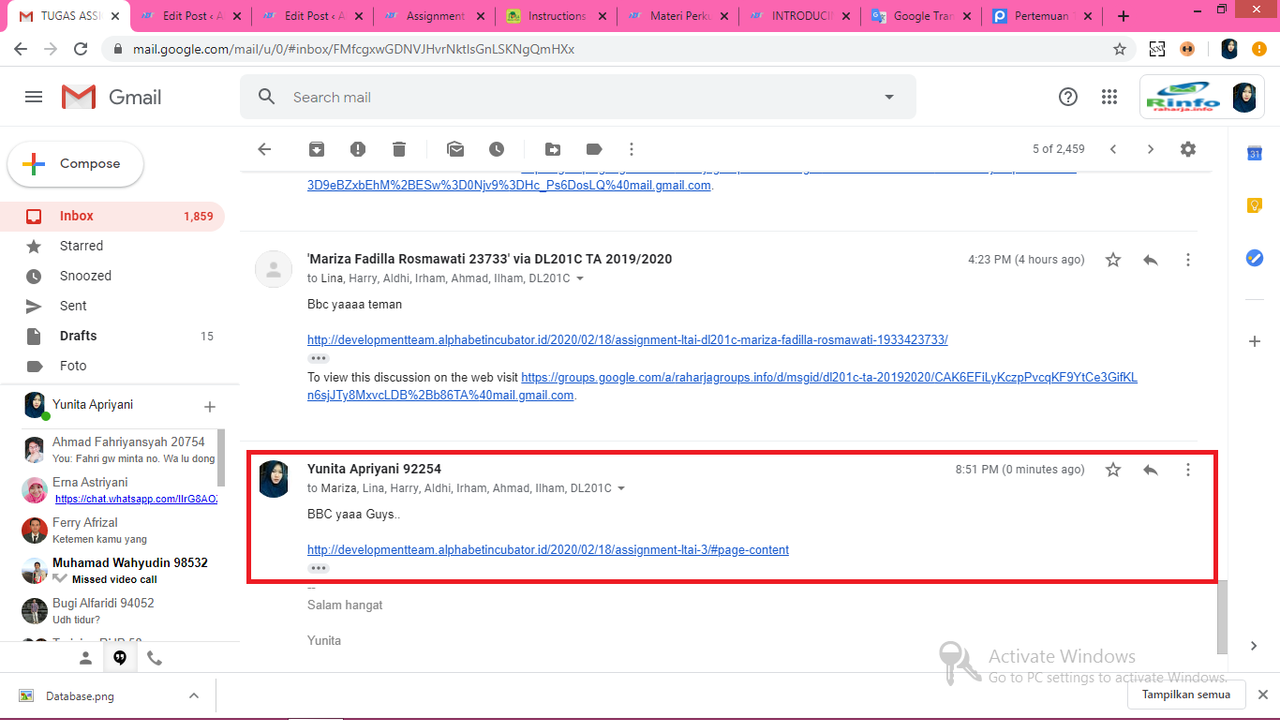Image resolution: width=1280 pixels, height=720 pixels.
Task: Reply to Yunita Apriyani's message
Action: [x=1151, y=470]
